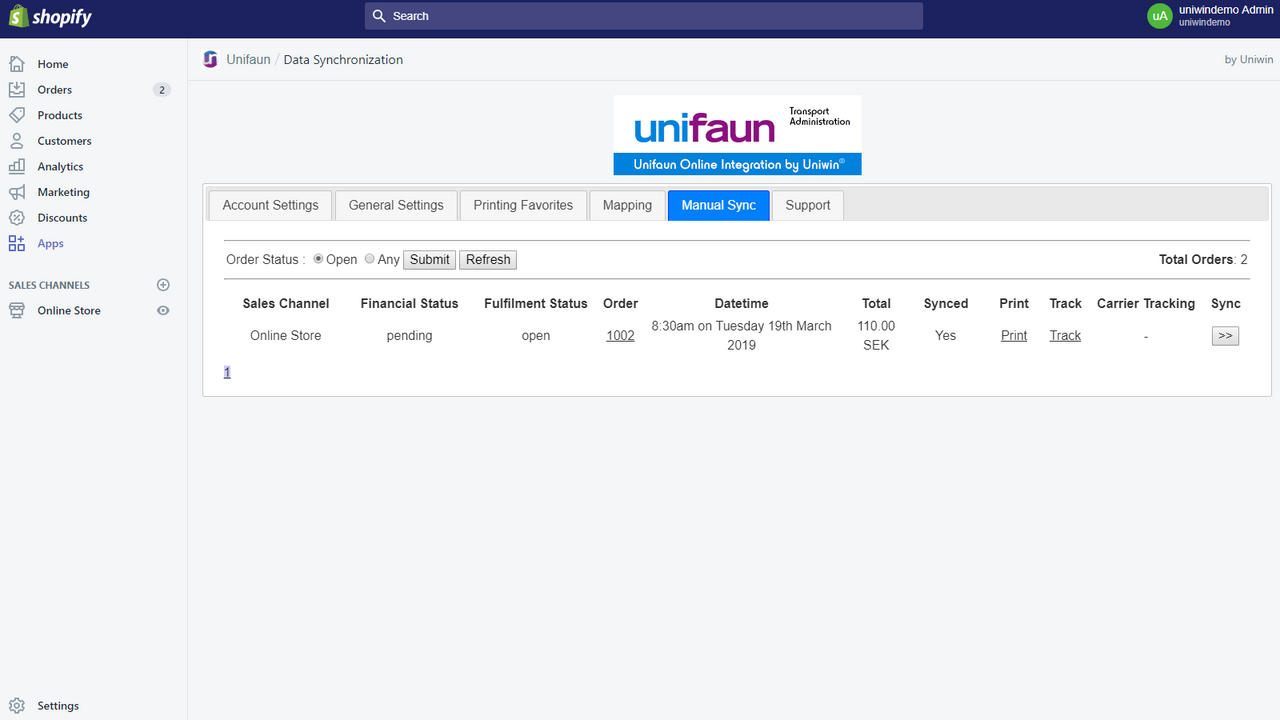This screenshot has height=720, width=1280.
Task: Click the uA user avatar
Action: (x=1159, y=16)
